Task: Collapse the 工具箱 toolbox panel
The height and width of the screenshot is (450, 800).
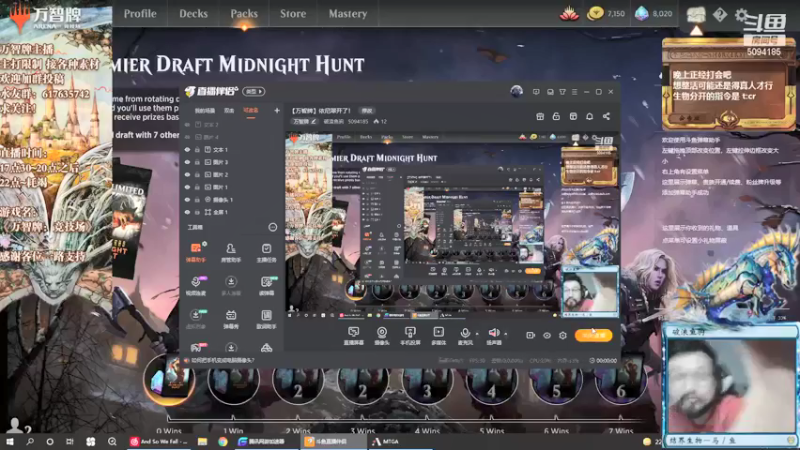Action: (272, 227)
